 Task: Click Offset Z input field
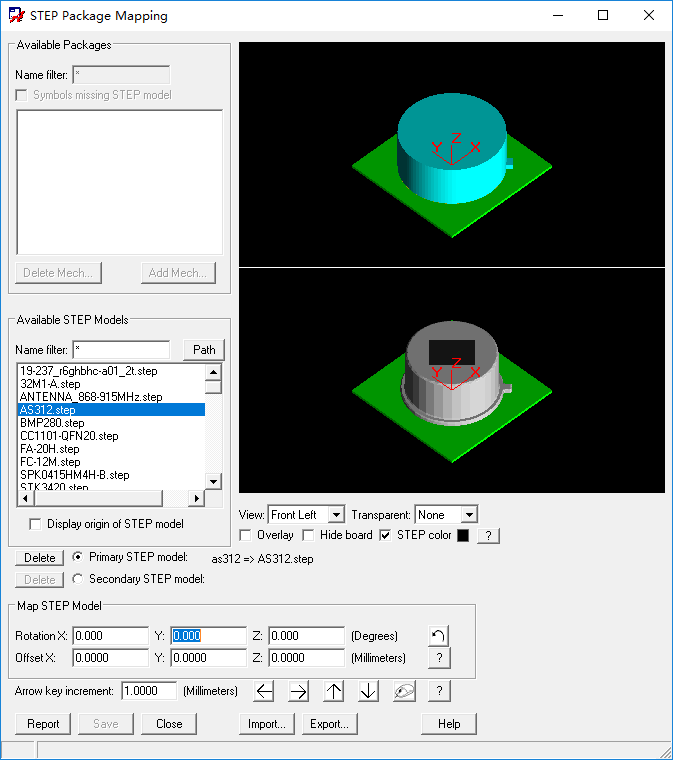pyautogui.click(x=306, y=658)
